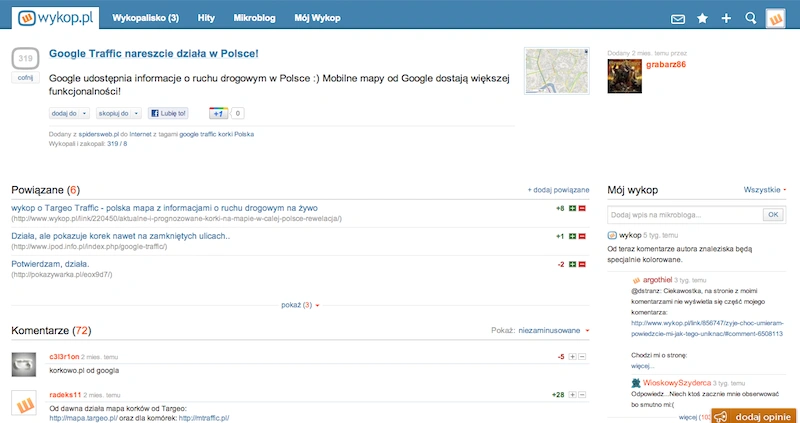Click 'dodaj opinie' feedback button
The image size is (800, 423).
754,416
